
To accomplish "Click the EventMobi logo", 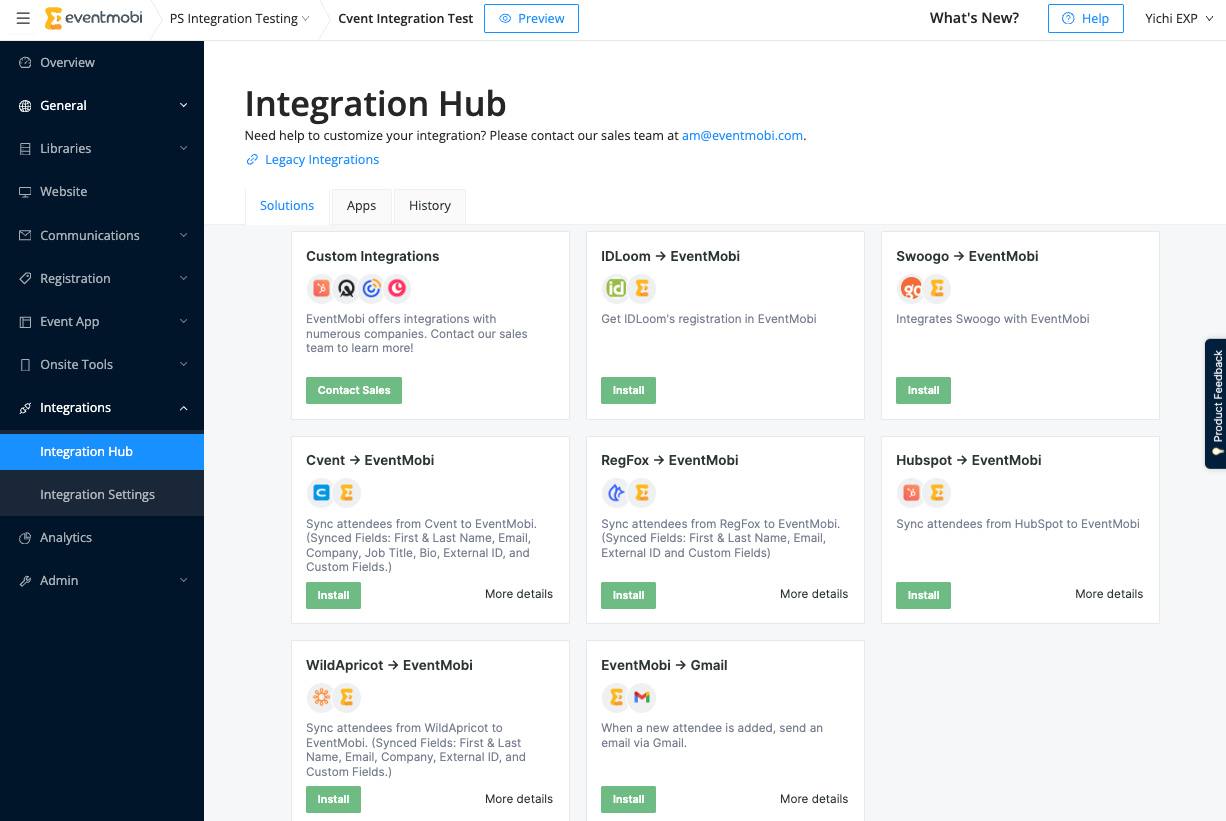I will coord(94,18).
